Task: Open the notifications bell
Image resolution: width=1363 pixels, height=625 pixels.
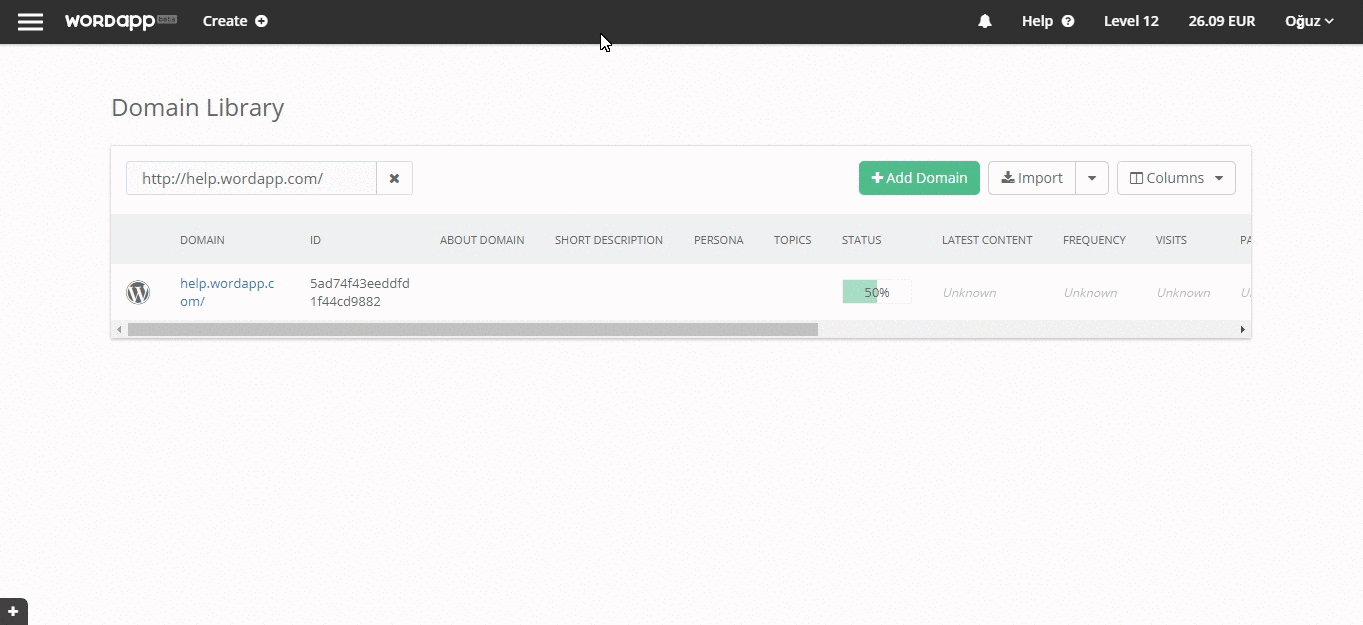Action: click(985, 21)
